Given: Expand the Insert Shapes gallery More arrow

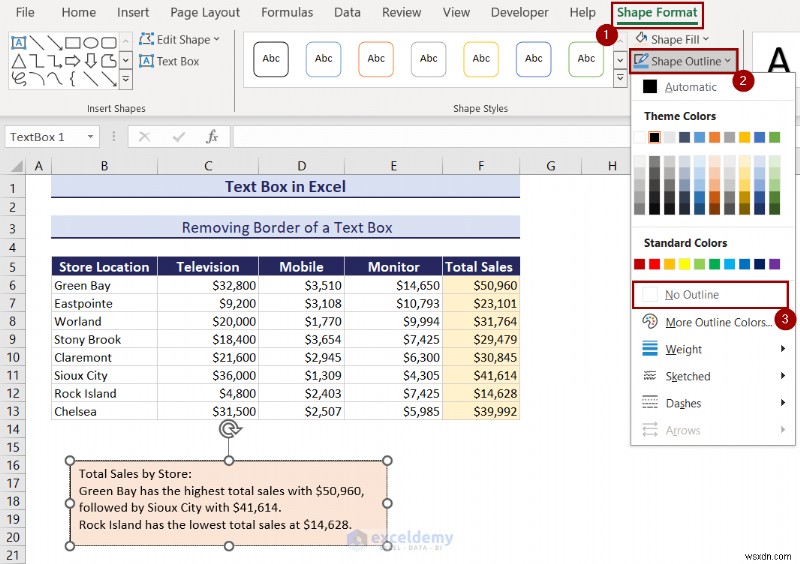Looking at the screenshot, I should click(126, 80).
